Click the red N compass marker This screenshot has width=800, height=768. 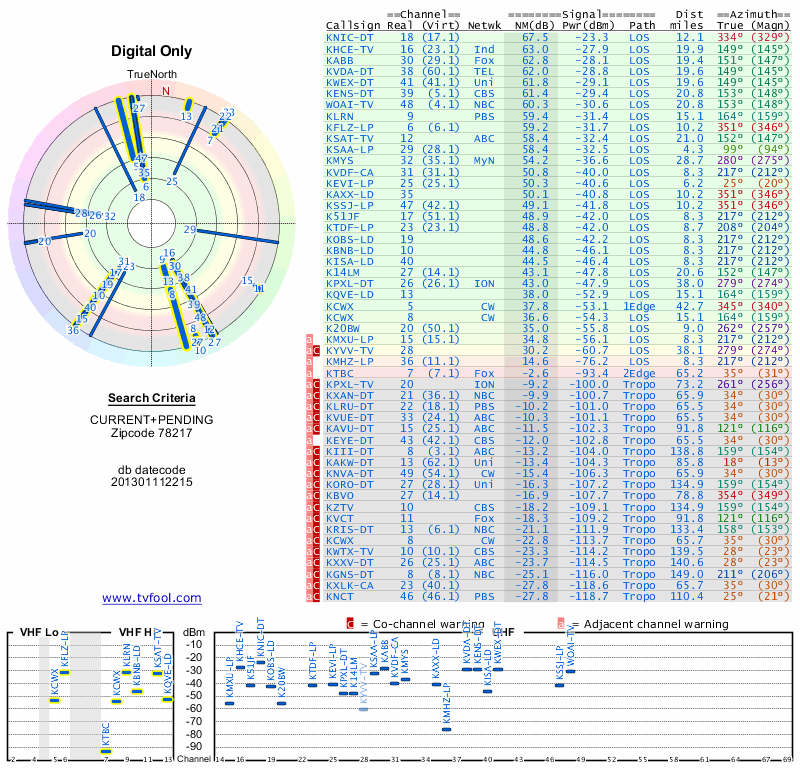166,91
